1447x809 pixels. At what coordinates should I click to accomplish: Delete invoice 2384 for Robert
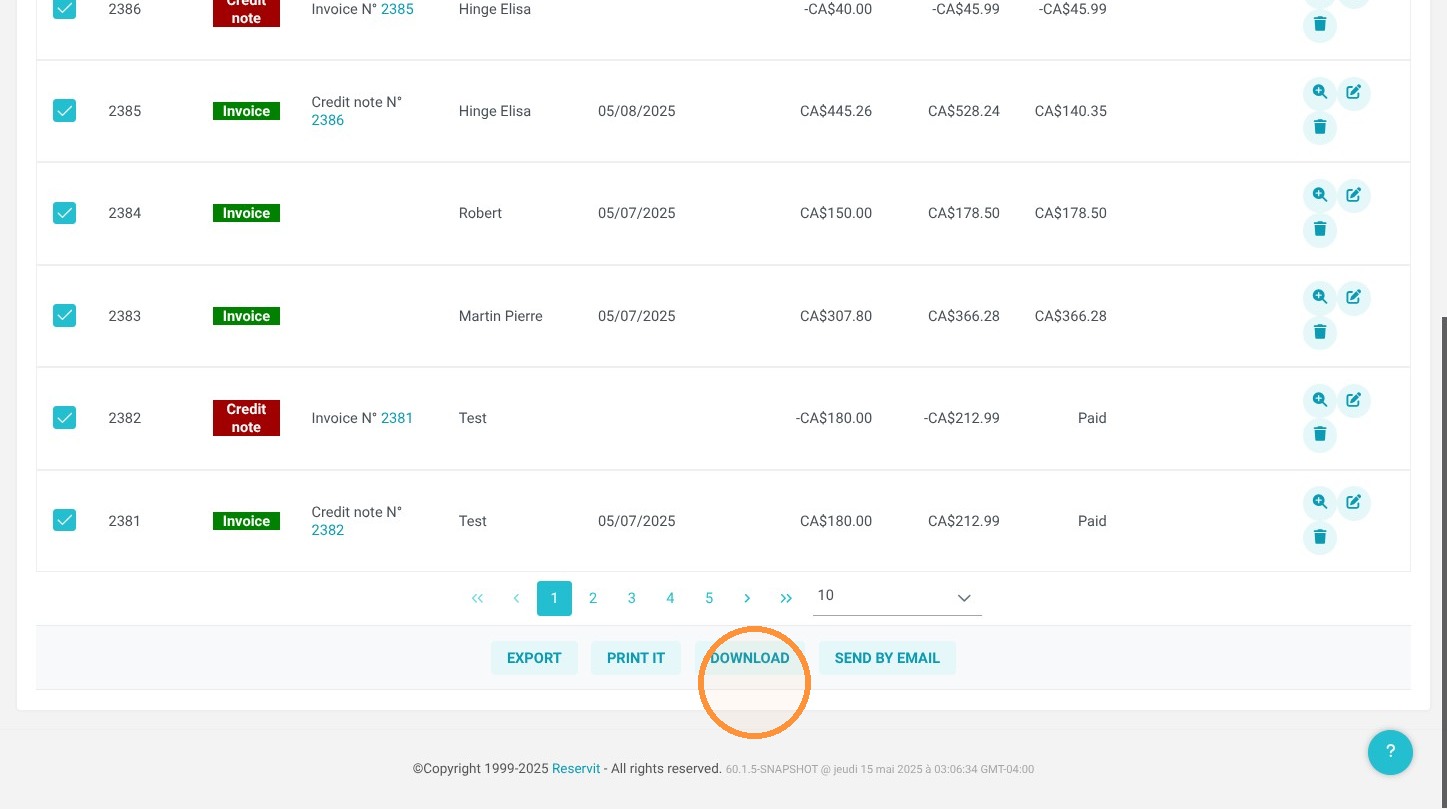1320,230
